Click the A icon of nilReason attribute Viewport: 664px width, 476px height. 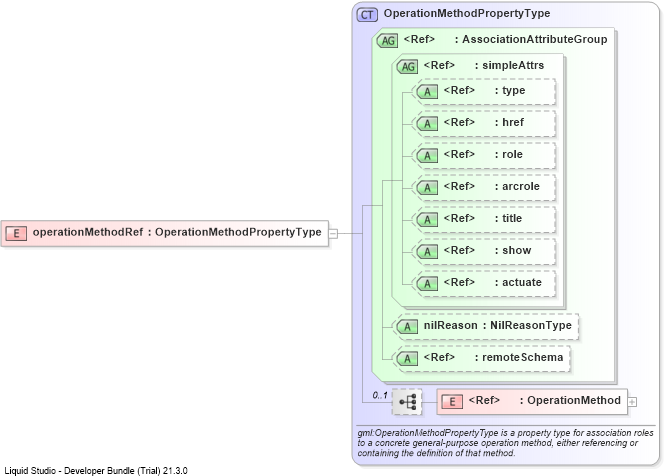[x=407, y=327]
